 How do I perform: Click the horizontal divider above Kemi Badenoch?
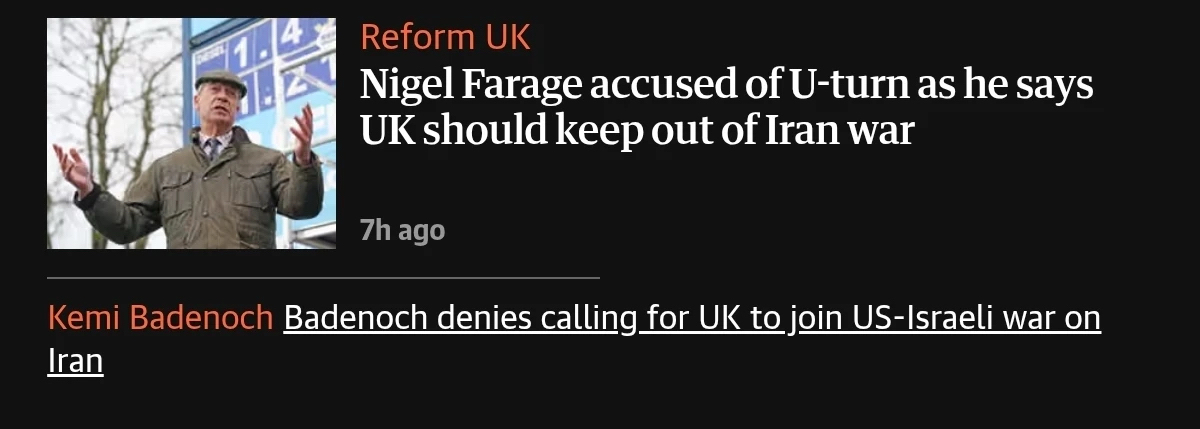pos(323,277)
